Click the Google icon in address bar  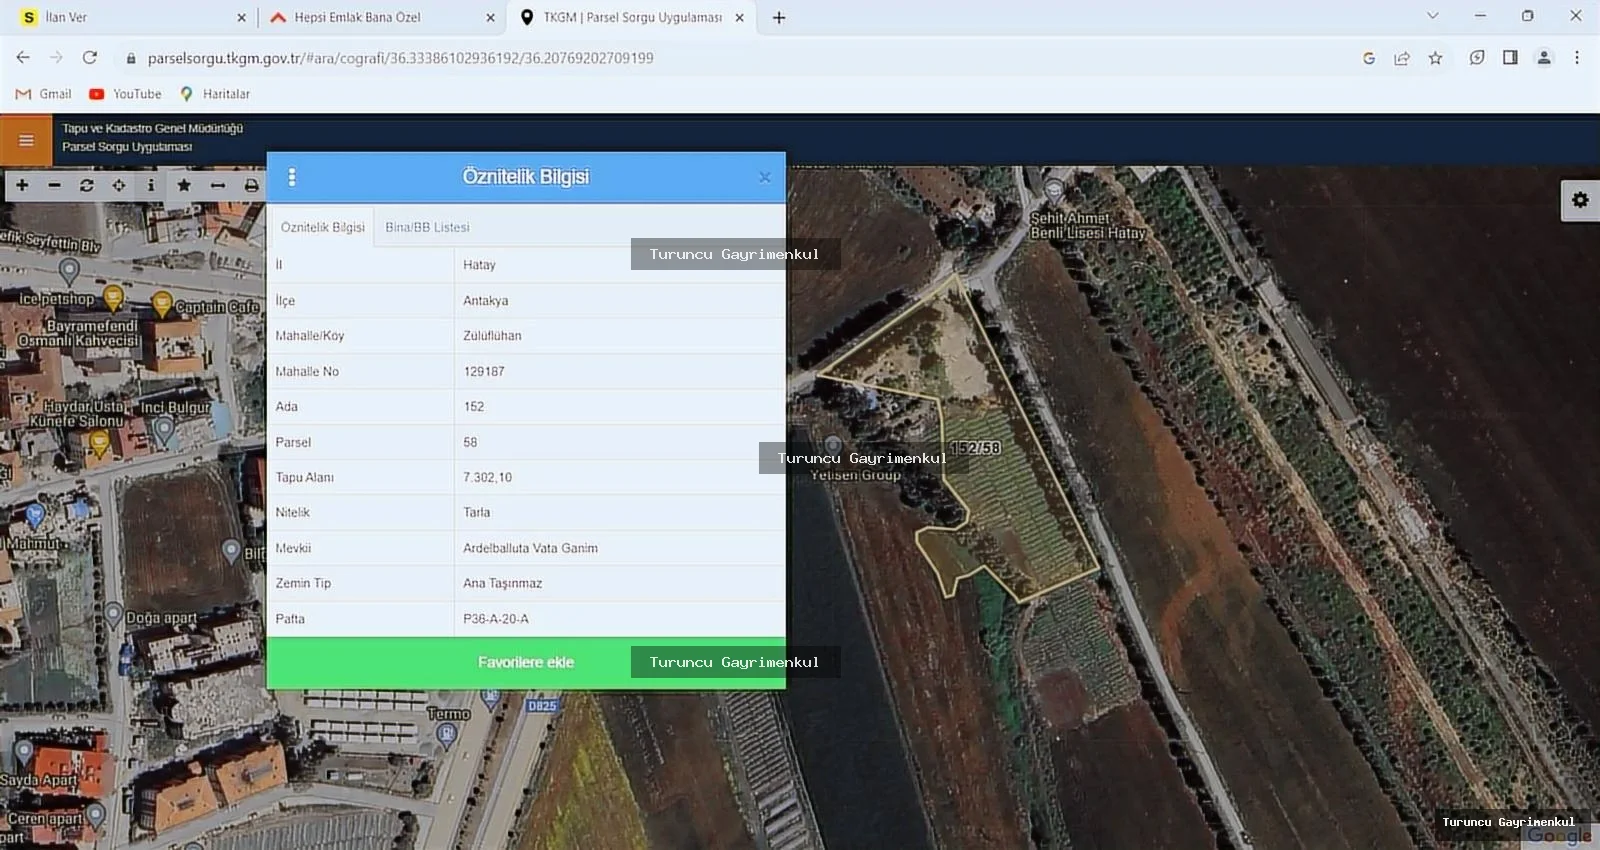tap(1369, 58)
